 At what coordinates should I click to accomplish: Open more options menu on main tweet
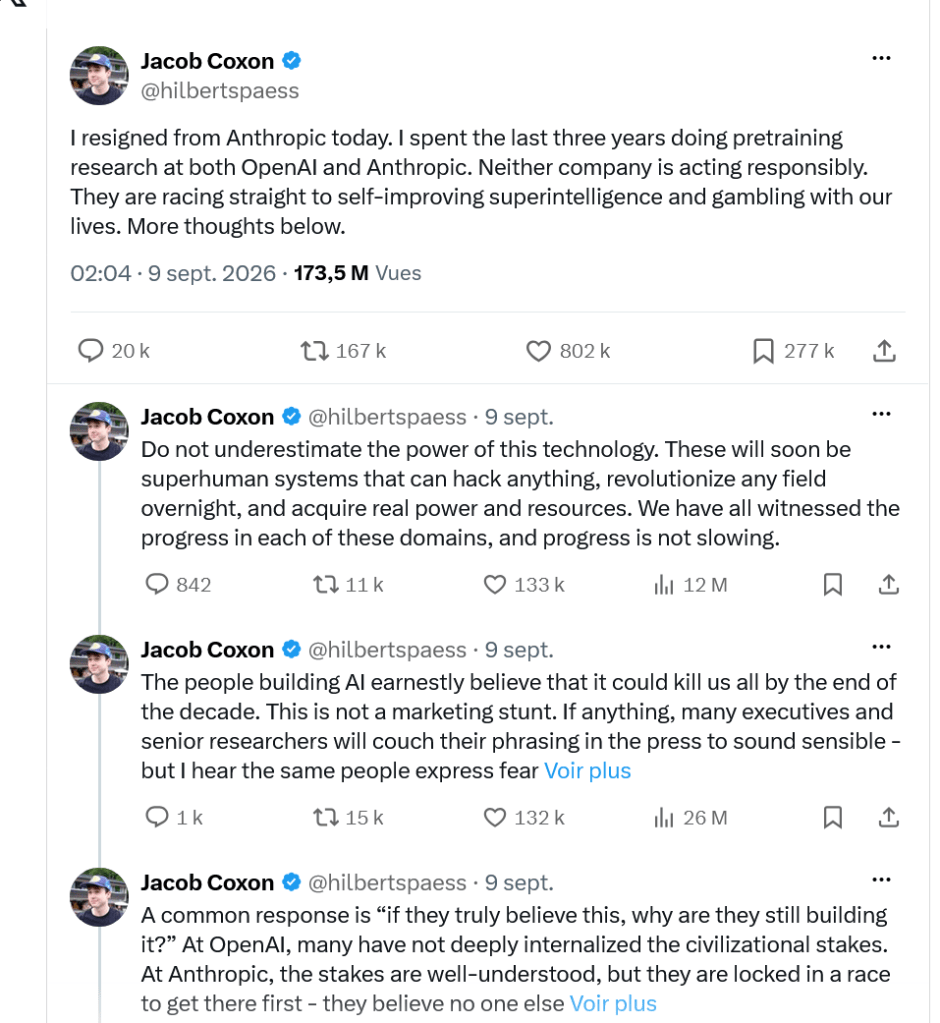pos(881,58)
